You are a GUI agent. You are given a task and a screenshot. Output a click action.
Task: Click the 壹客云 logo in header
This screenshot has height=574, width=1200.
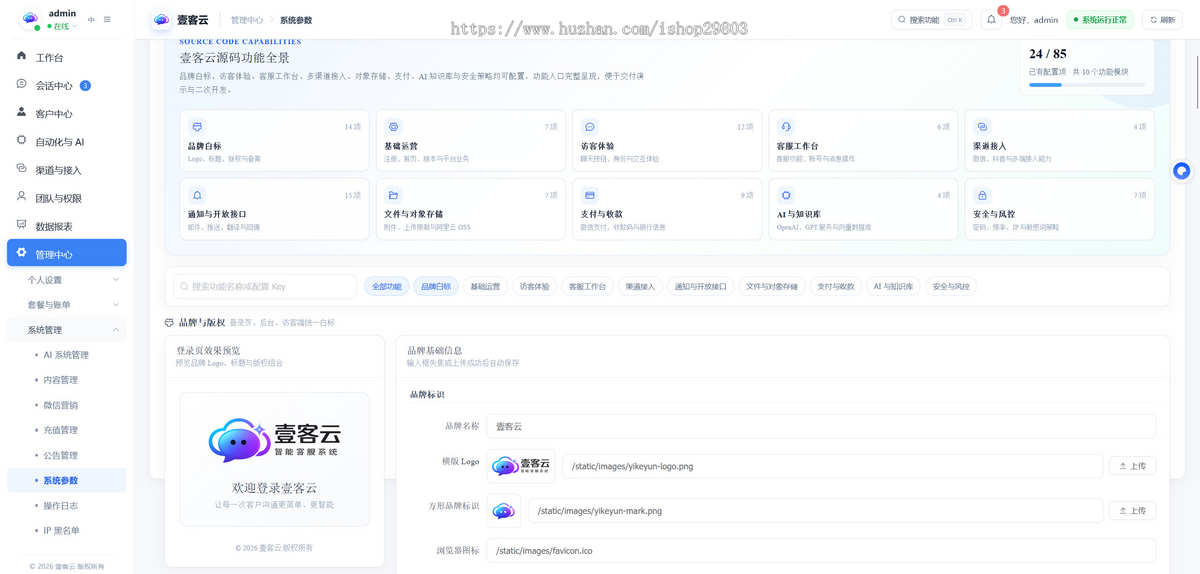pyautogui.click(x=161, y=20)
